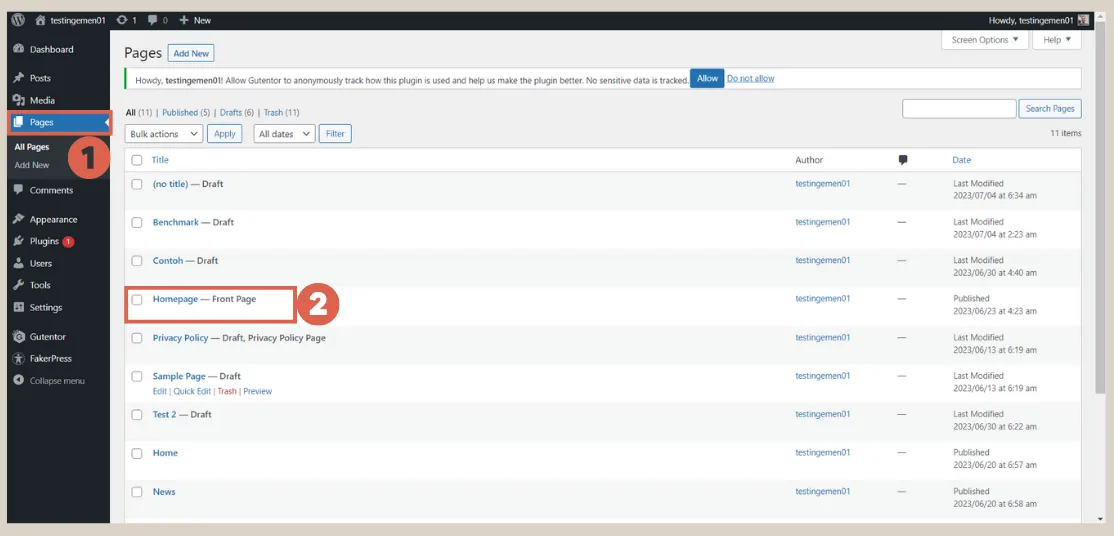Click Add New button beside Pages heading
1114x536 pixels.
coord(191,53)
